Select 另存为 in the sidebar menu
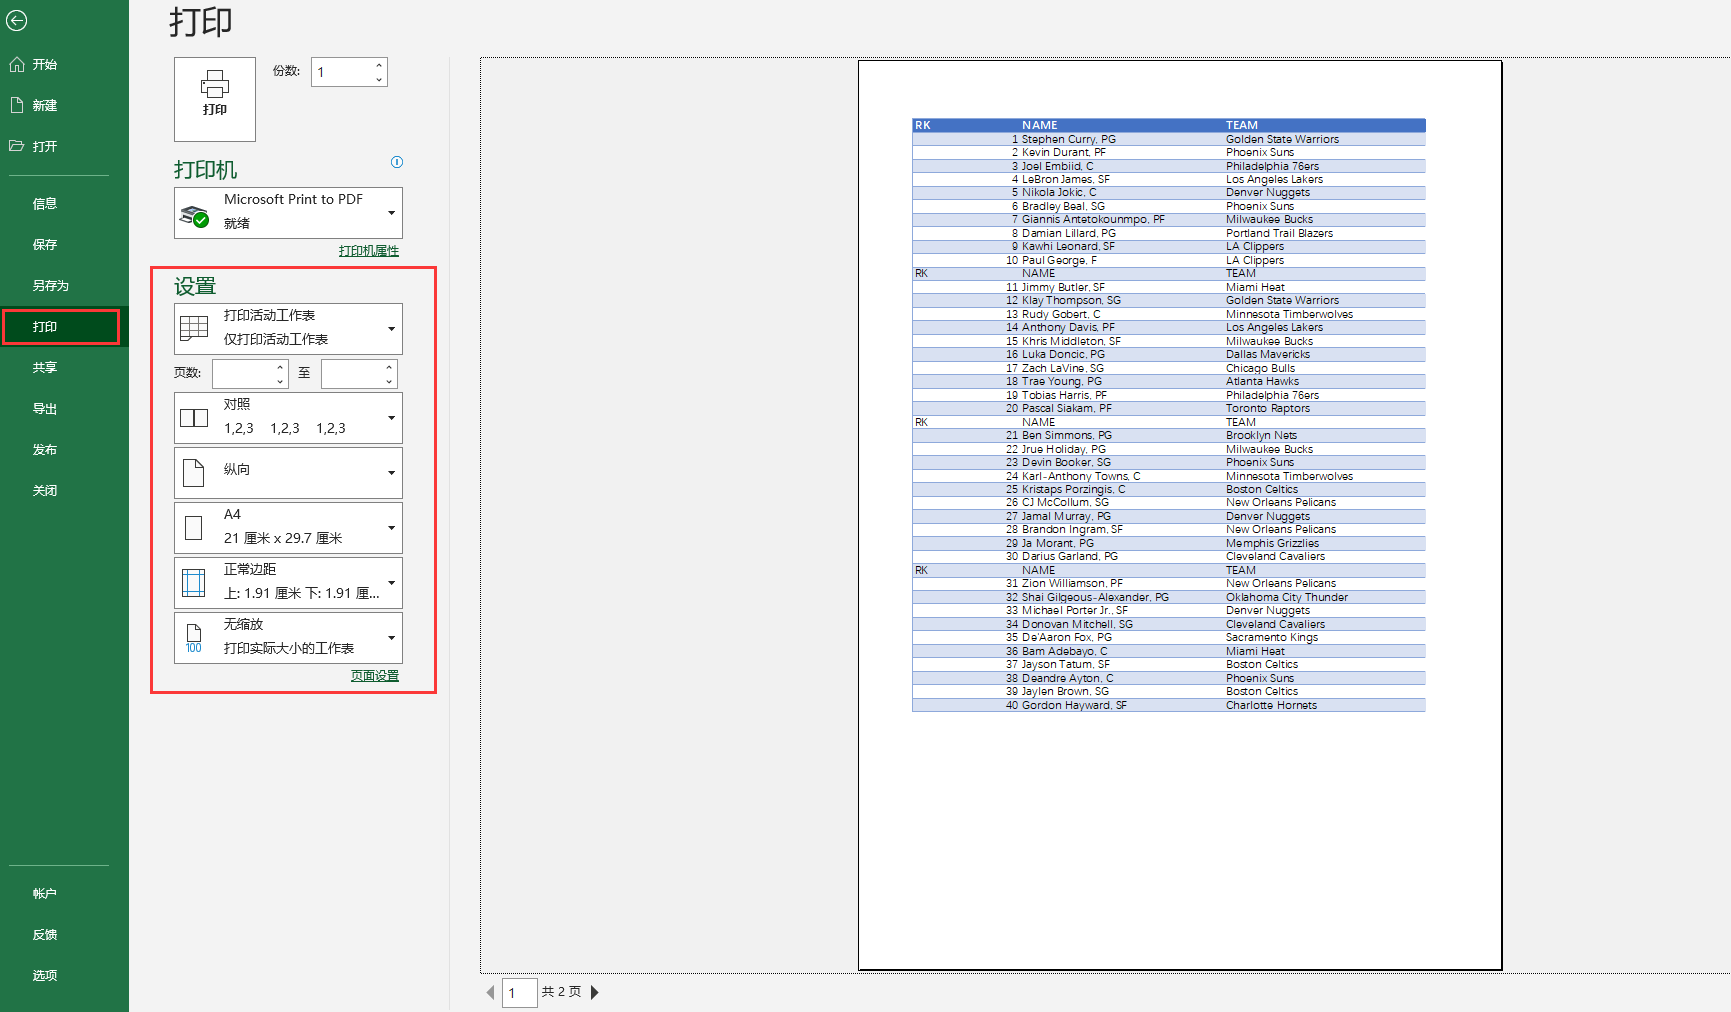The width and height of the screenshot is (1731, 1012). pos(50,286)
